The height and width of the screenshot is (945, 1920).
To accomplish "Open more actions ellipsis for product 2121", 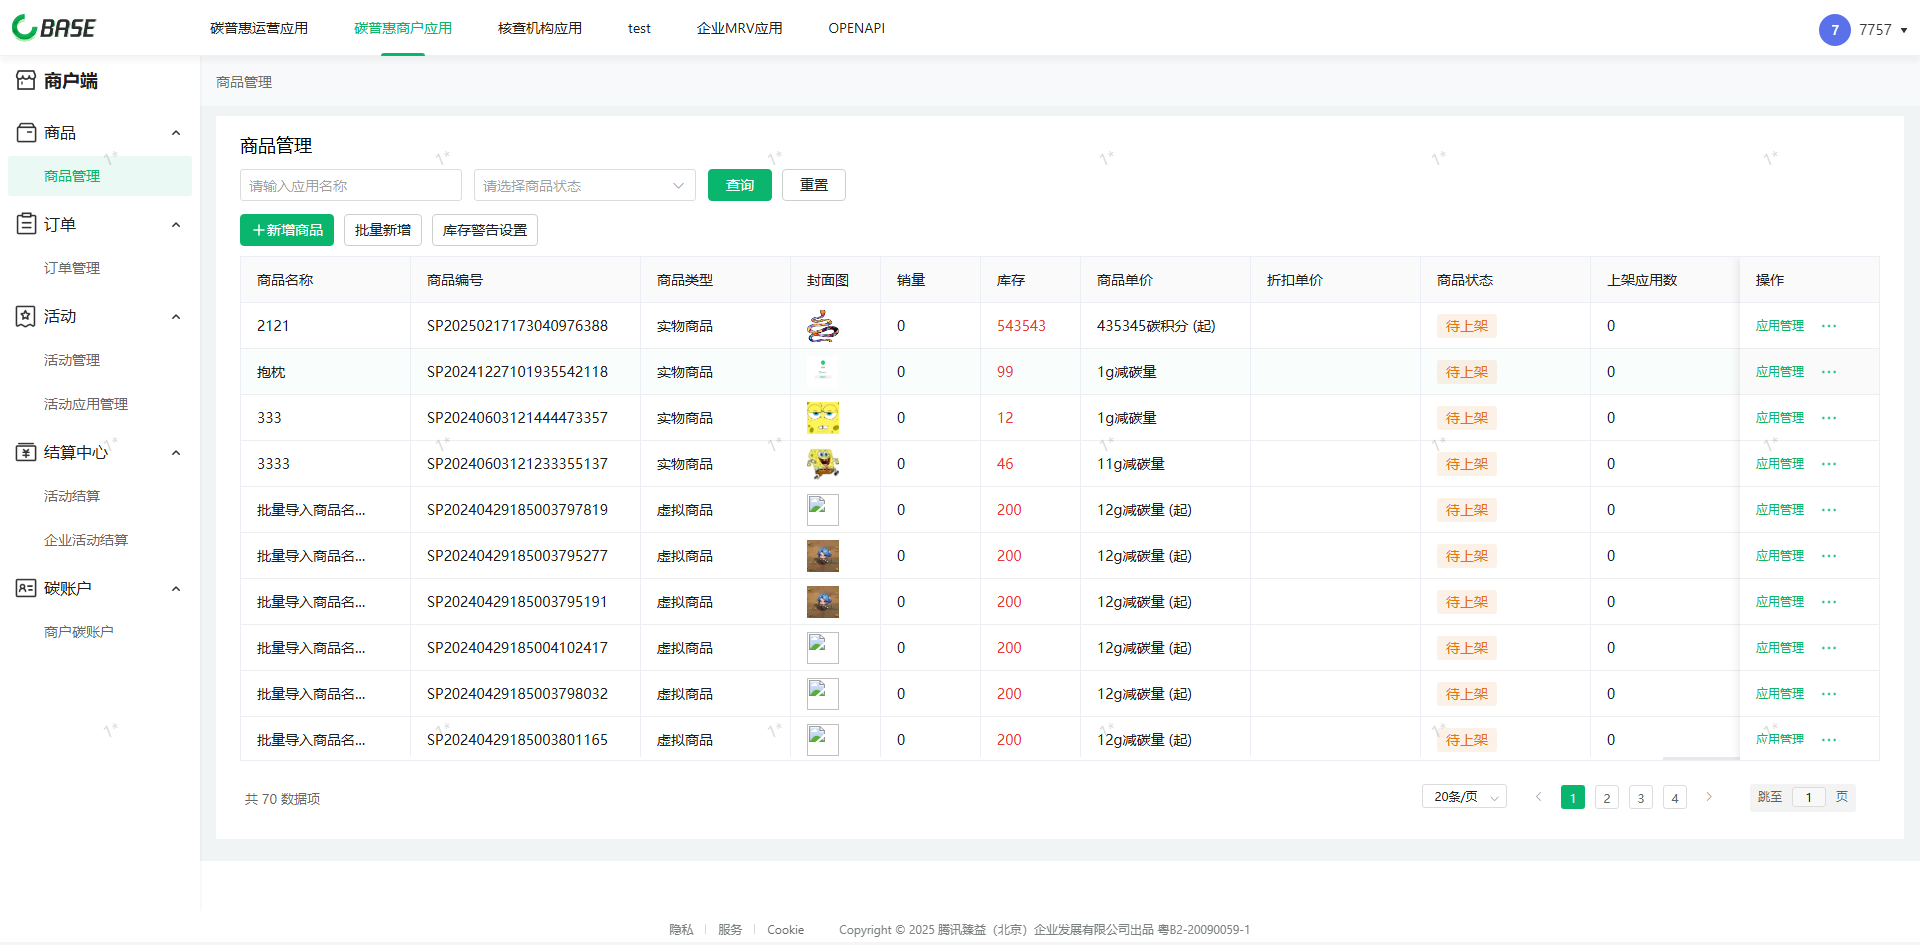I will [1829, 326].
